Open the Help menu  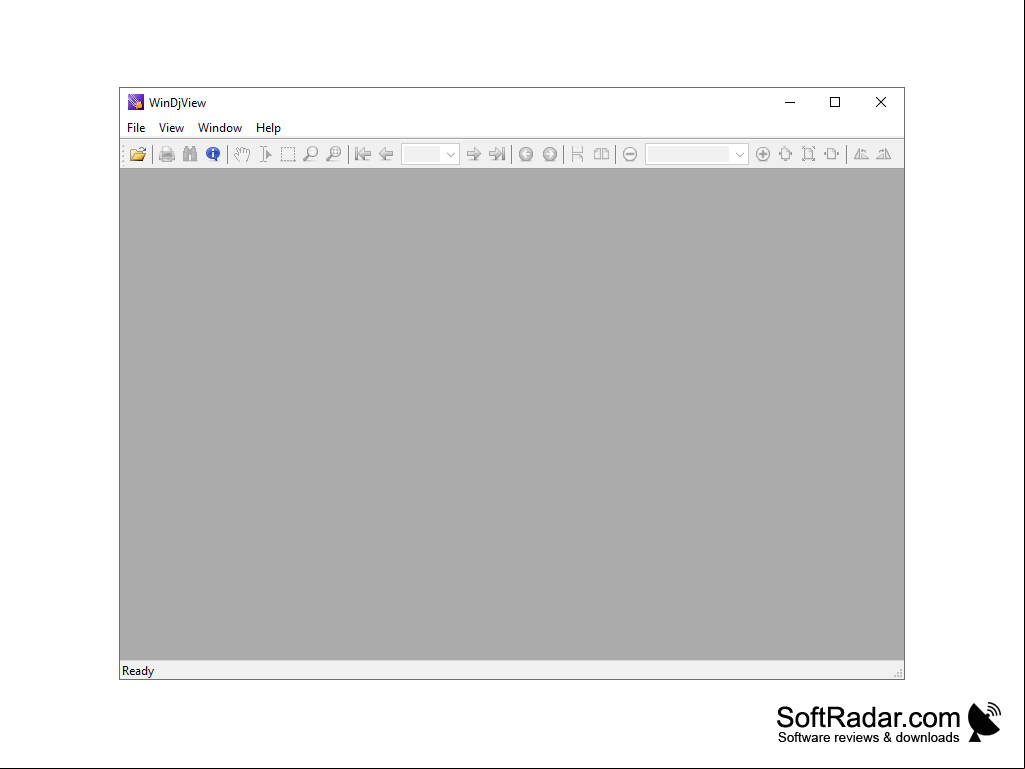pyautogui.click(x=268, y=128)
